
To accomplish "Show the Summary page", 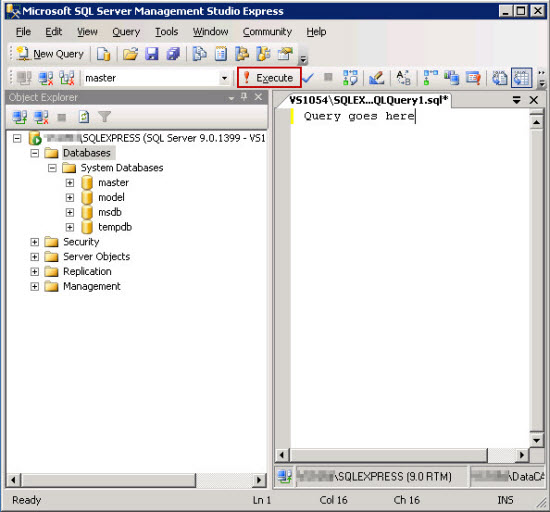I will (221, 54).
